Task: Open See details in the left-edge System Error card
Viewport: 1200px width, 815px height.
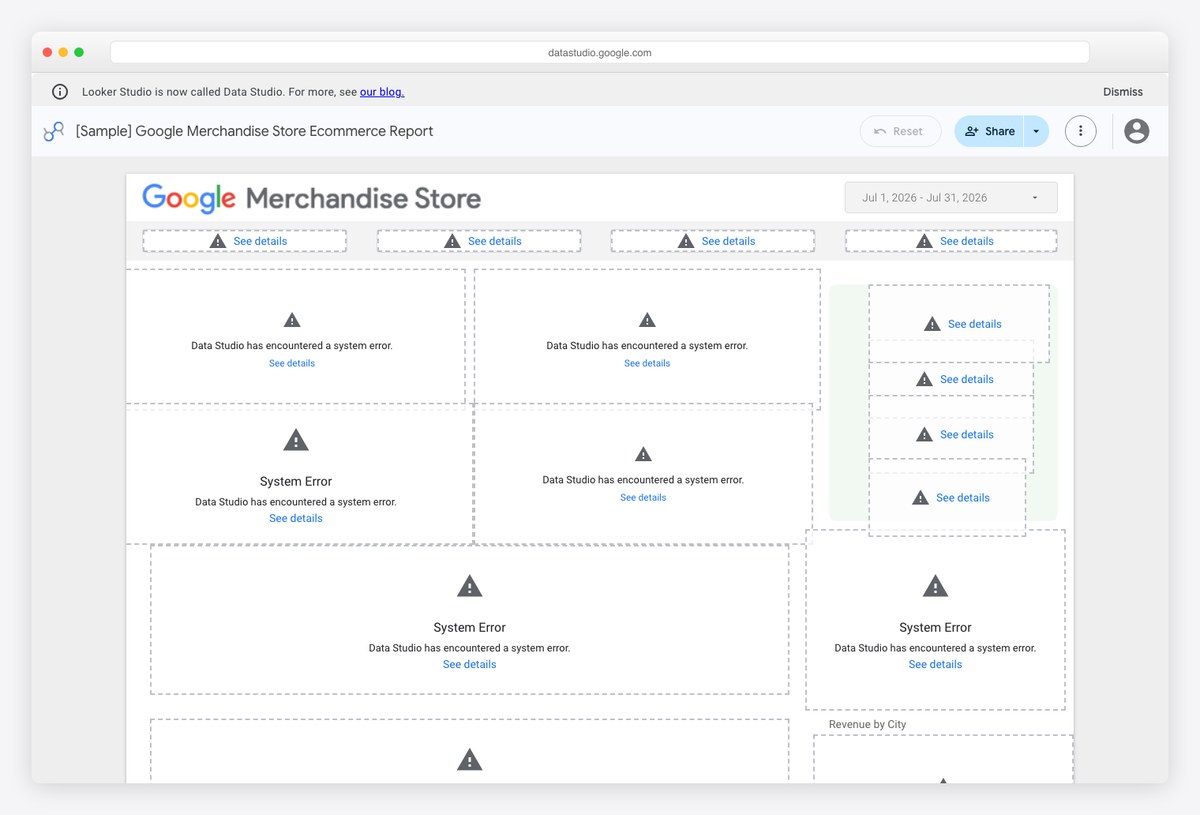Action: coord(296,518)
